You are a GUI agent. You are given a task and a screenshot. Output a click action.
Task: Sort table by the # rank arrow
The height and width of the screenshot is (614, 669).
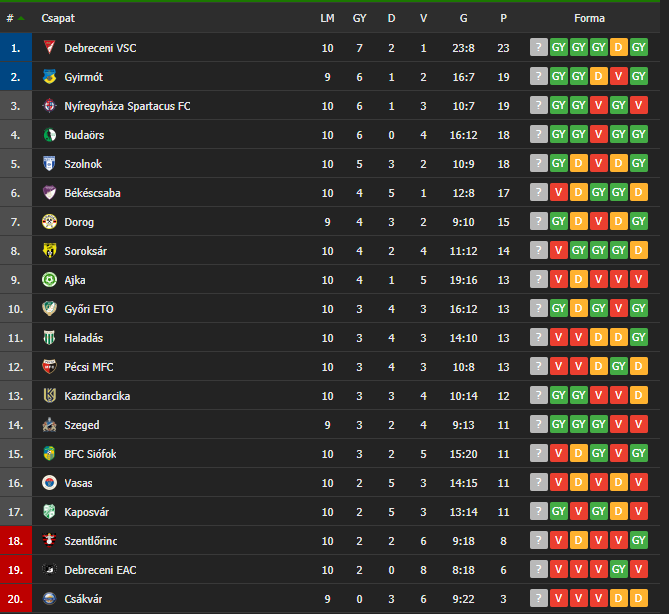[x=21, y=18]
